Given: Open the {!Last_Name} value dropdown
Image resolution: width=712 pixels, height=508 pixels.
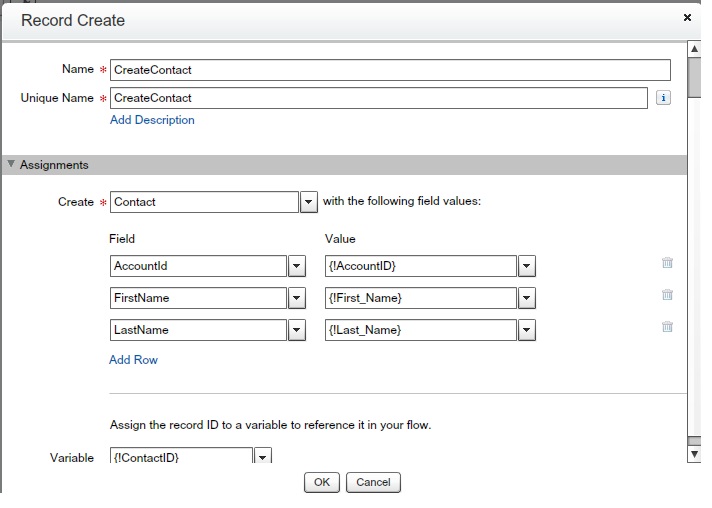Looking at the screenshot, I should 527,330.
